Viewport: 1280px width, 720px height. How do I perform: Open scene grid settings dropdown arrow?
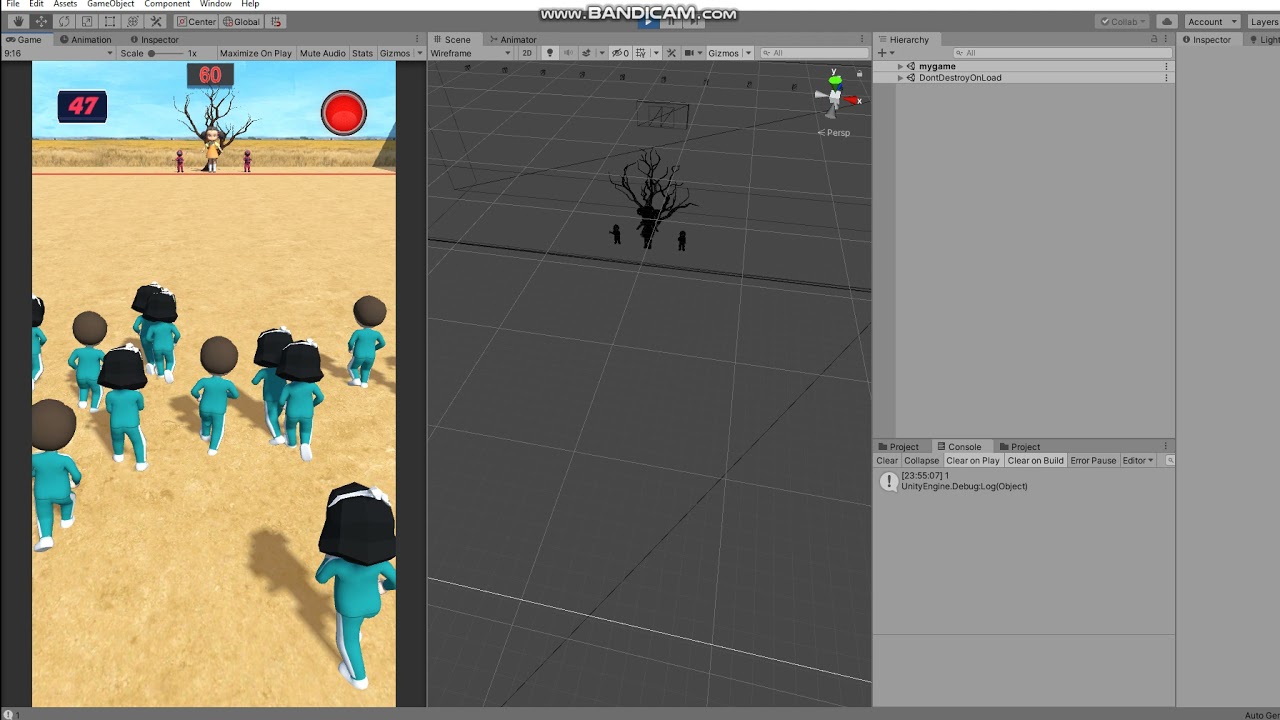tap(654, 53)
